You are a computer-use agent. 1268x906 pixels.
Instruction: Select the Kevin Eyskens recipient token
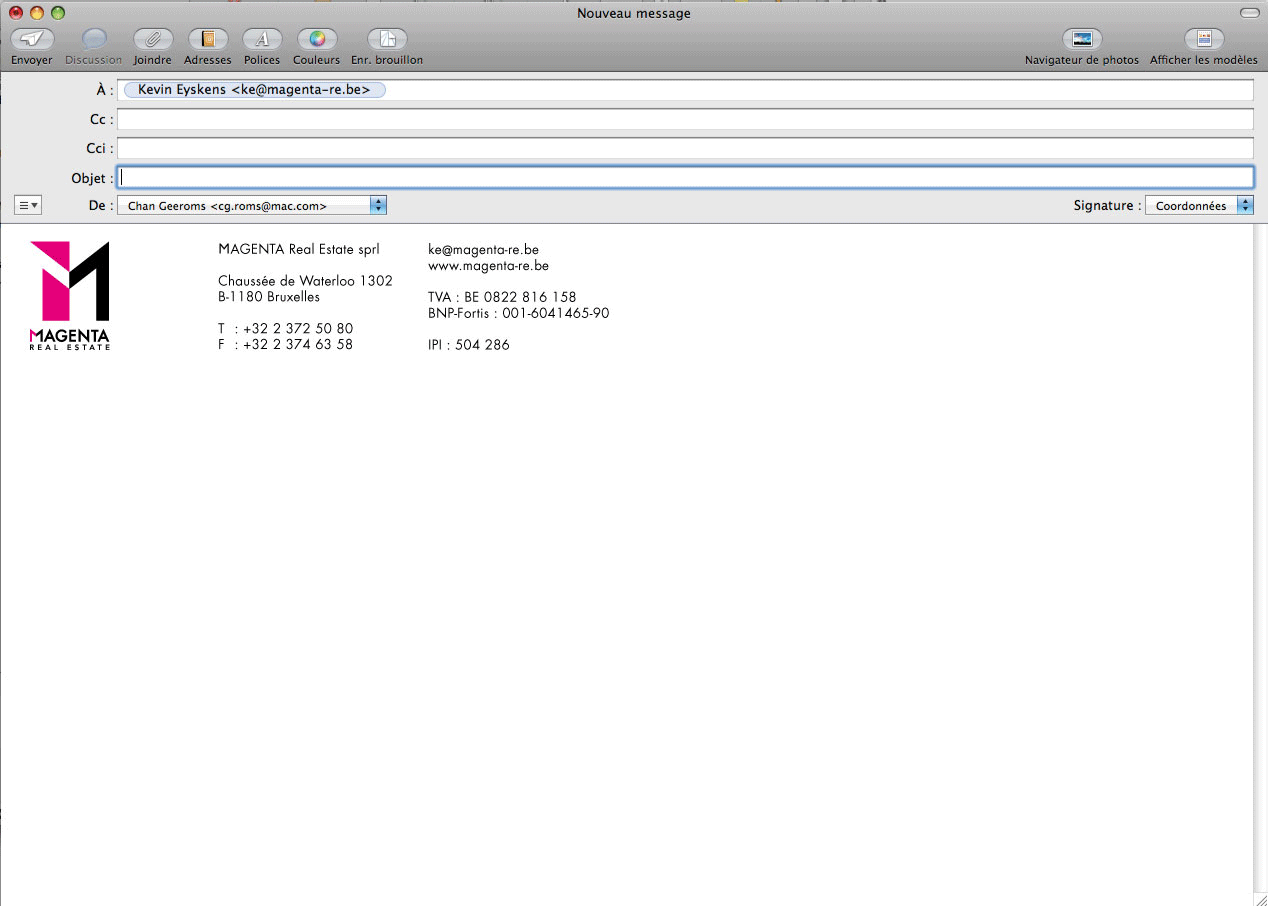(x=254, y=90)
